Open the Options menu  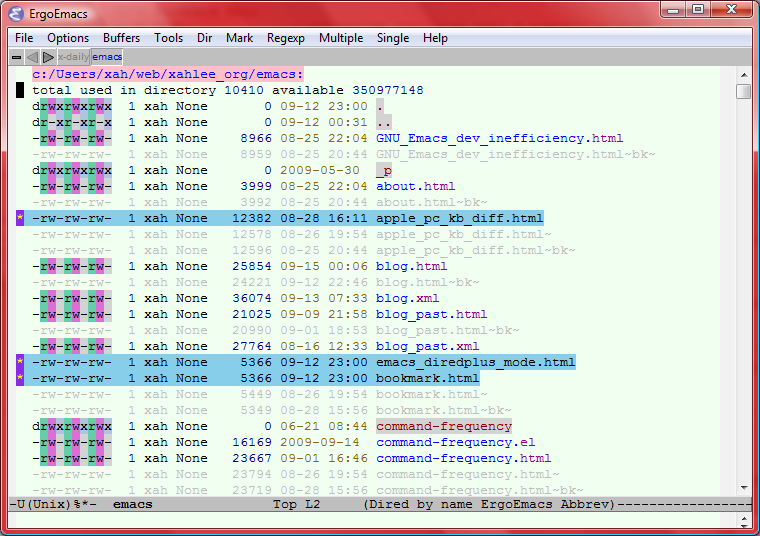coord(68,38)
